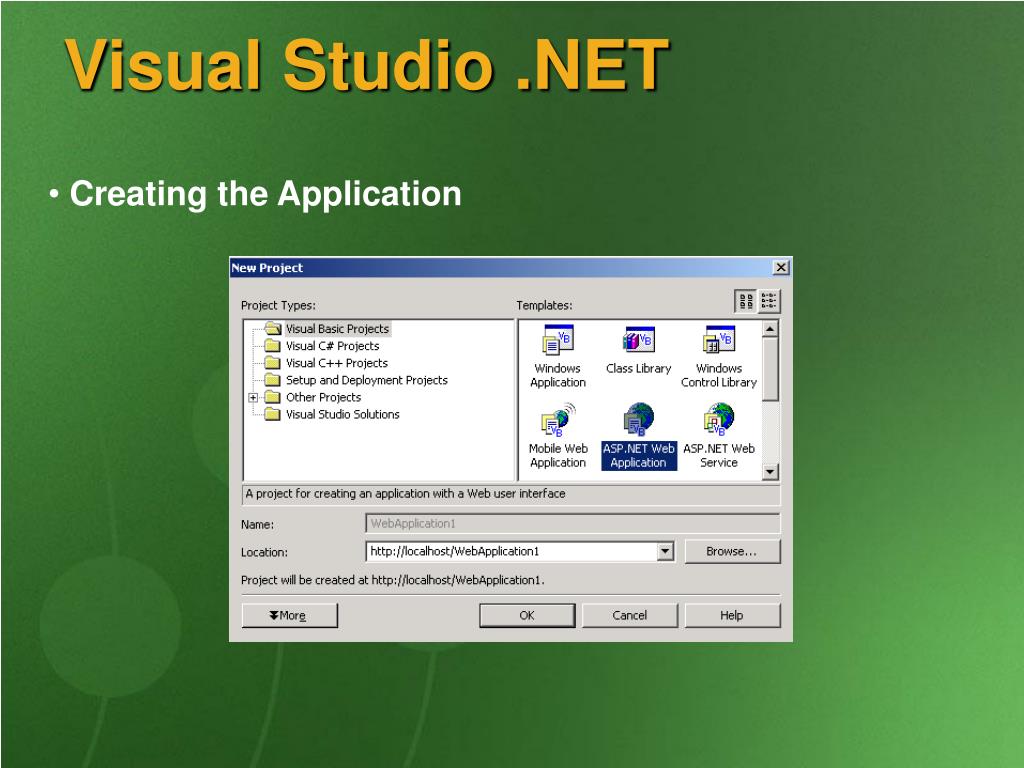Click the Other Projects folder icon
This screenshot has width=1024, height=768.
273,397
